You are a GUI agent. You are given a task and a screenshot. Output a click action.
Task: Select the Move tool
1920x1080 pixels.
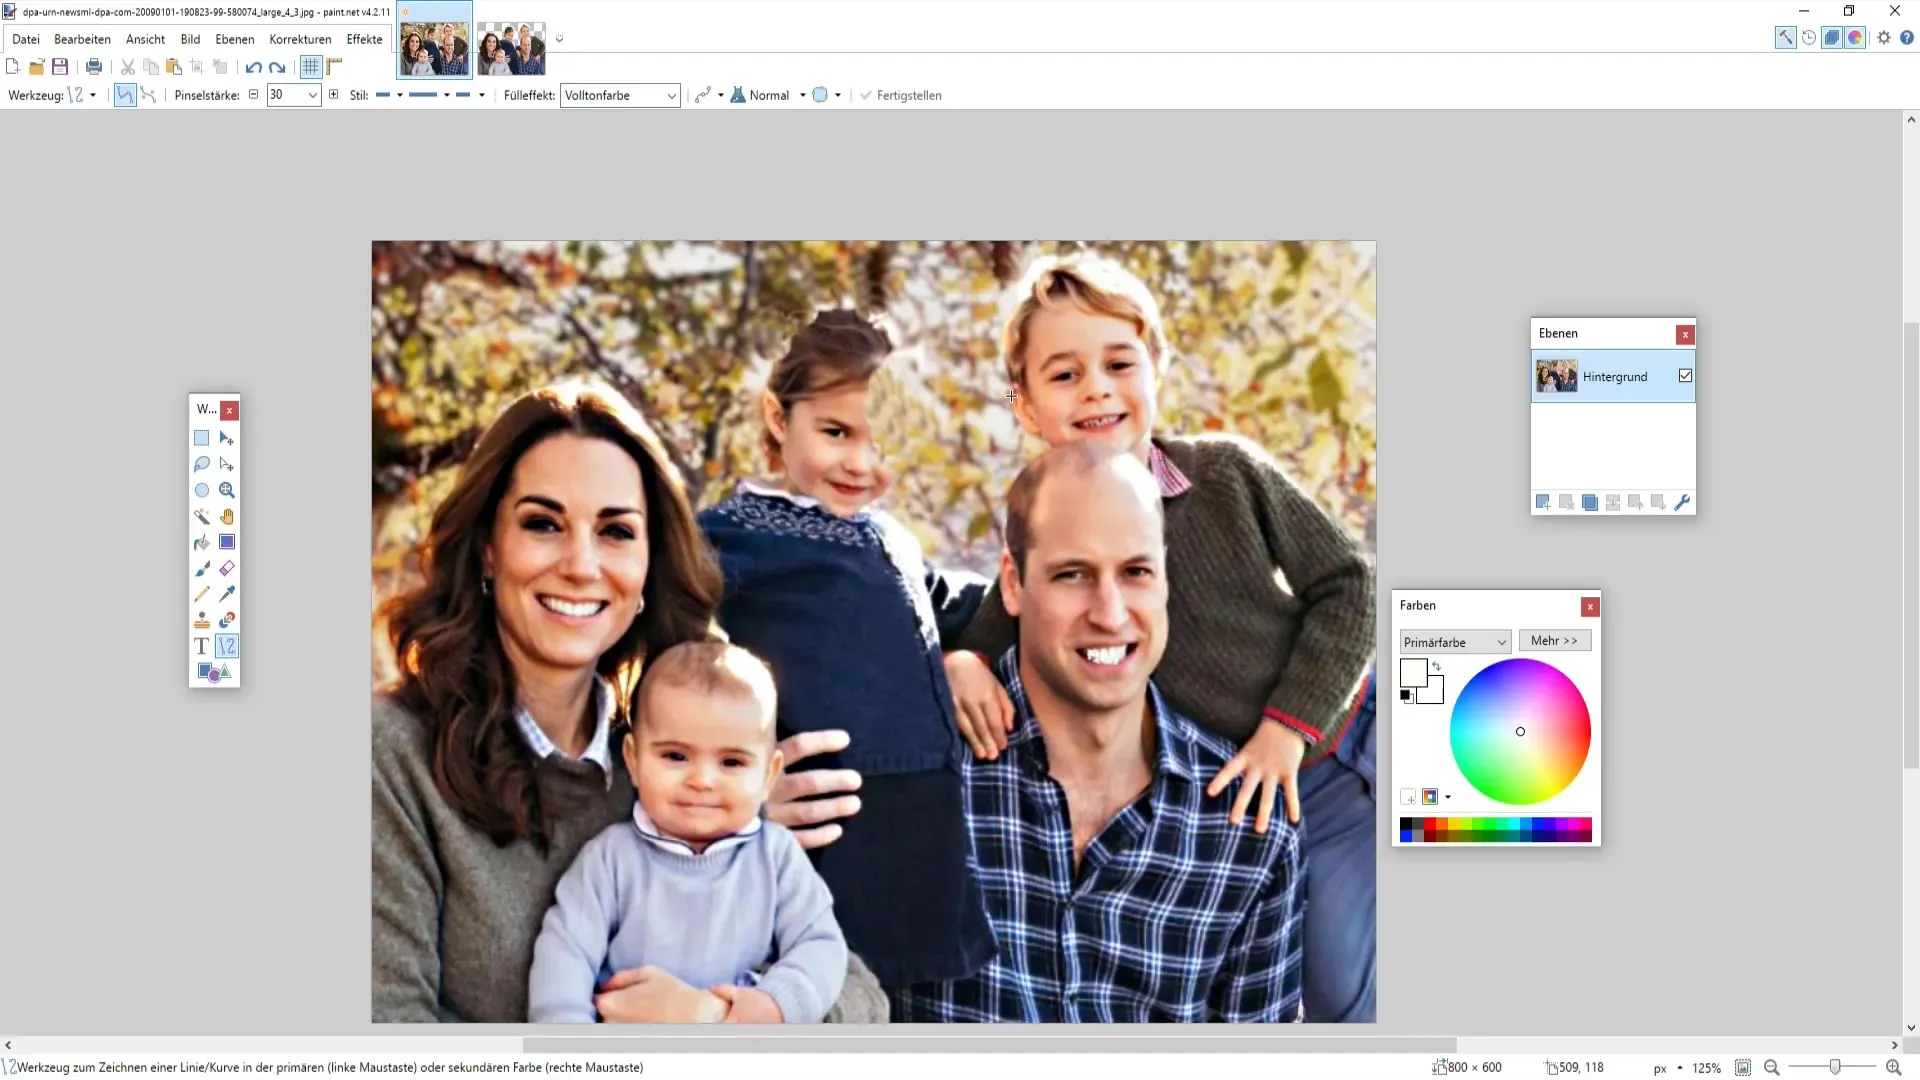click(227, 438)
